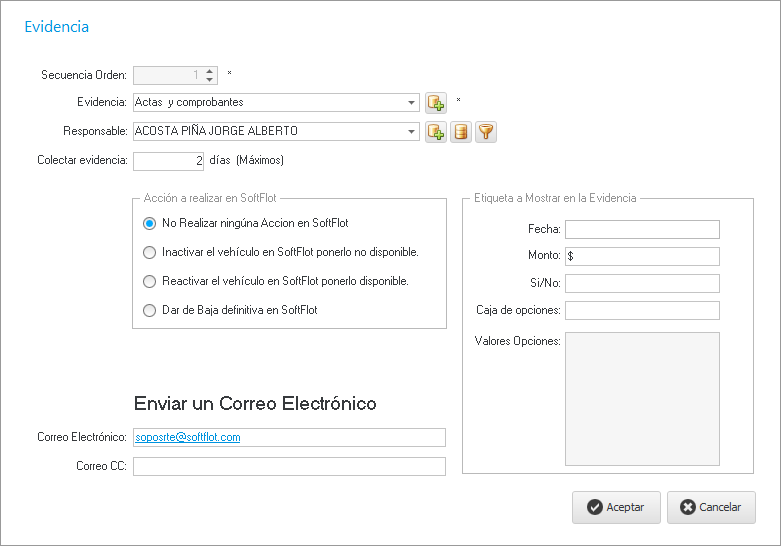Viewport: 781px width, 546px height.
Task: Click add-record icon next to Responsable dropdown
Action: pyautogui.click(x=435, y=131)
